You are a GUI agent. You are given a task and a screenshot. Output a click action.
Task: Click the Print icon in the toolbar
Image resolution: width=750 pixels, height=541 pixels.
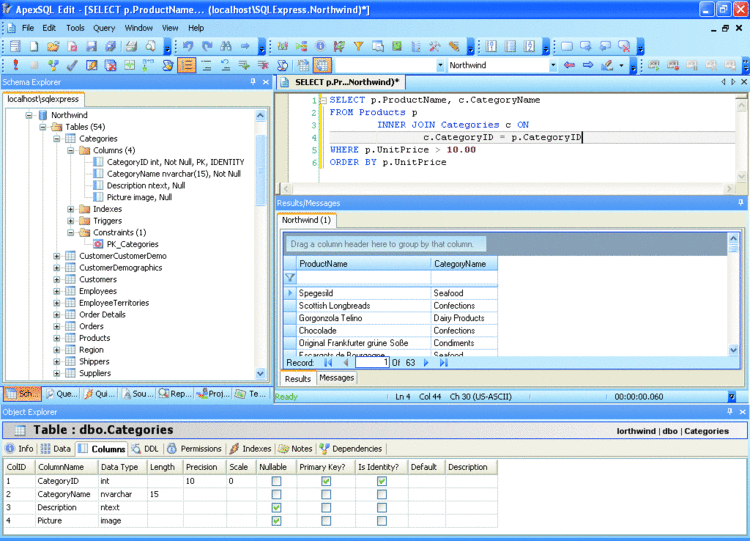click(131, 46)
